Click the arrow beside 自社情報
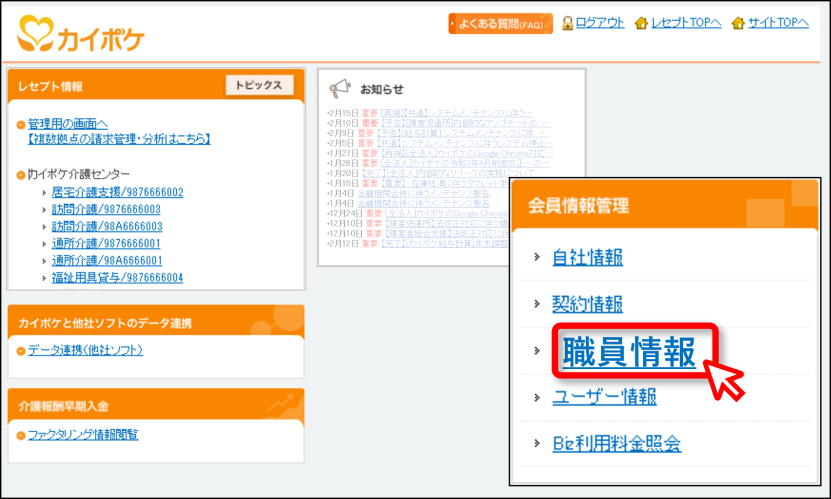The image size is (831, 499). [x=537, y=257]
